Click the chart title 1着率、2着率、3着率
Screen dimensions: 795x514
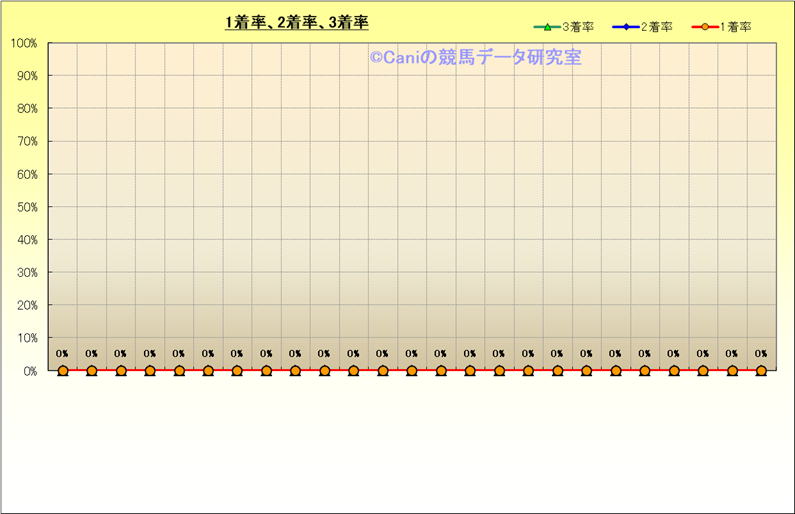tap(297, 23)
